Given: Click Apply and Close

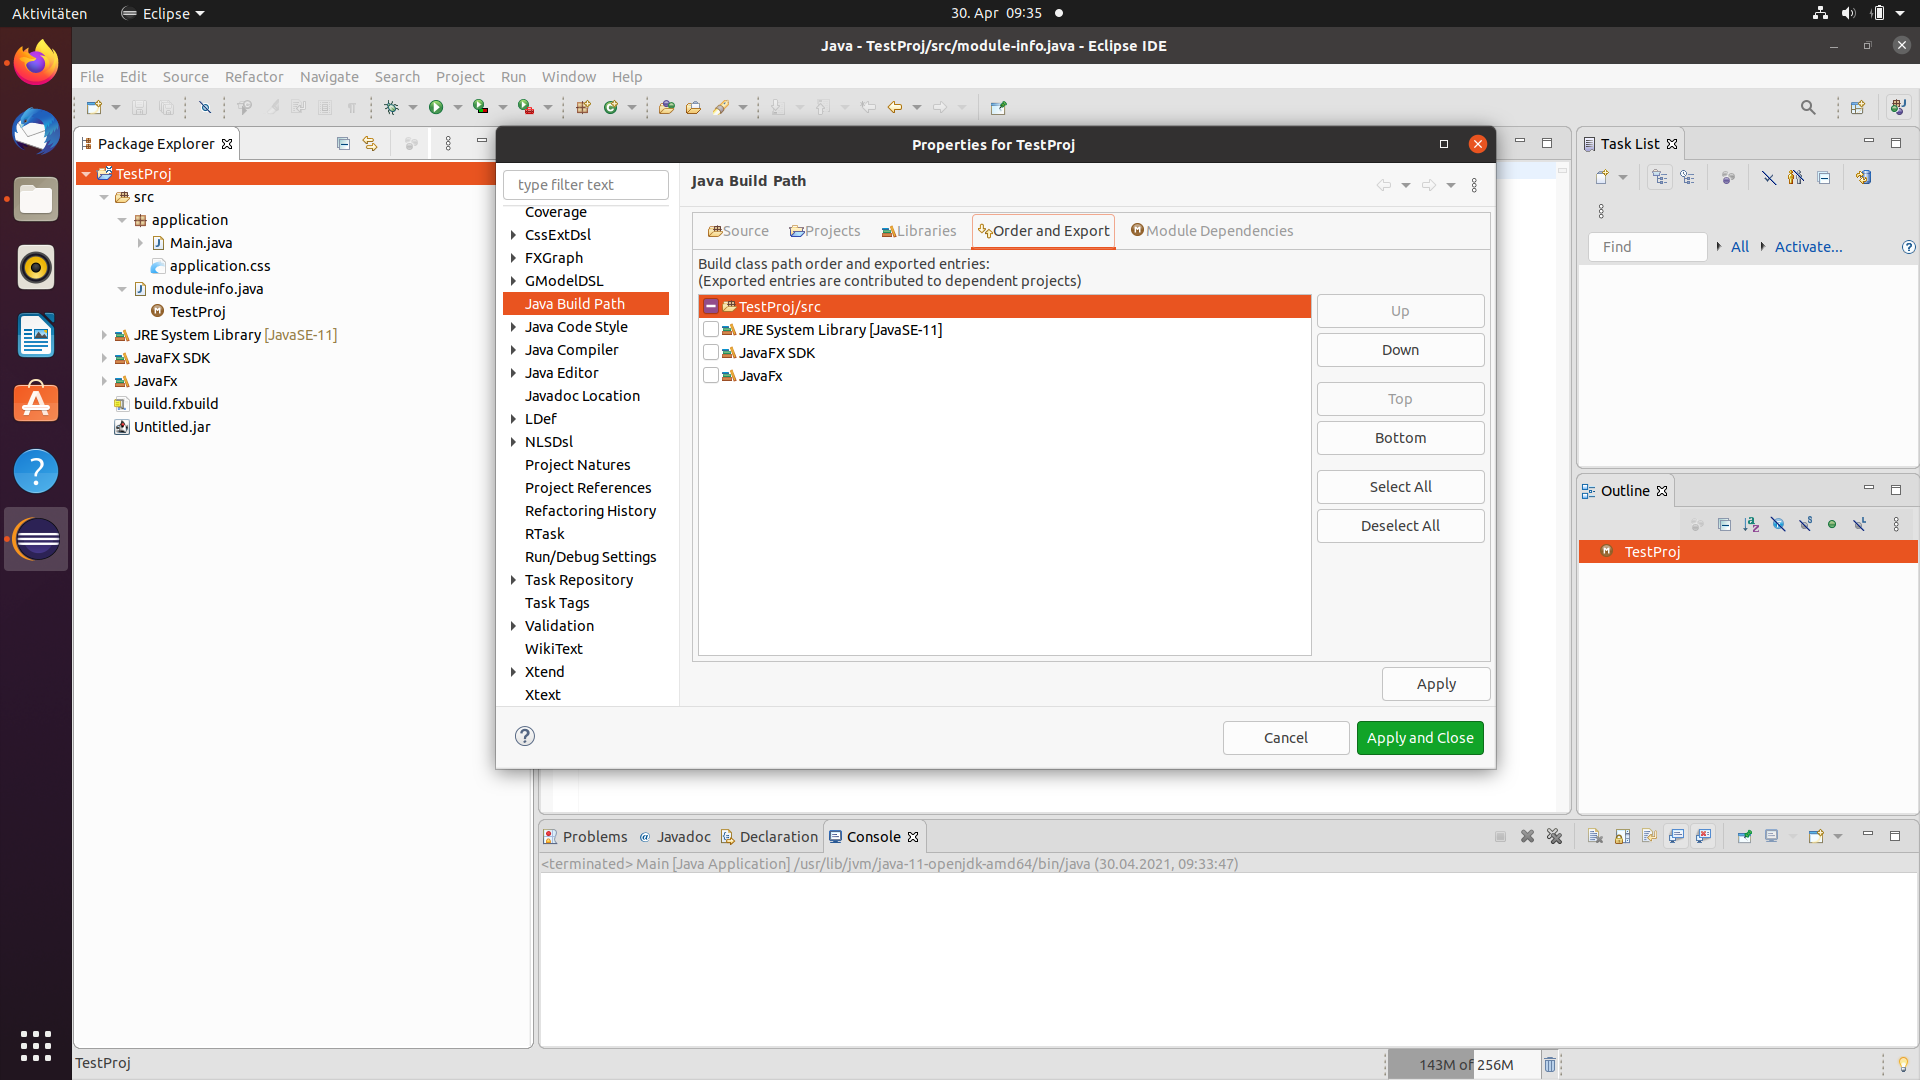Looking at the screenshot, I should coord(1420,738).
